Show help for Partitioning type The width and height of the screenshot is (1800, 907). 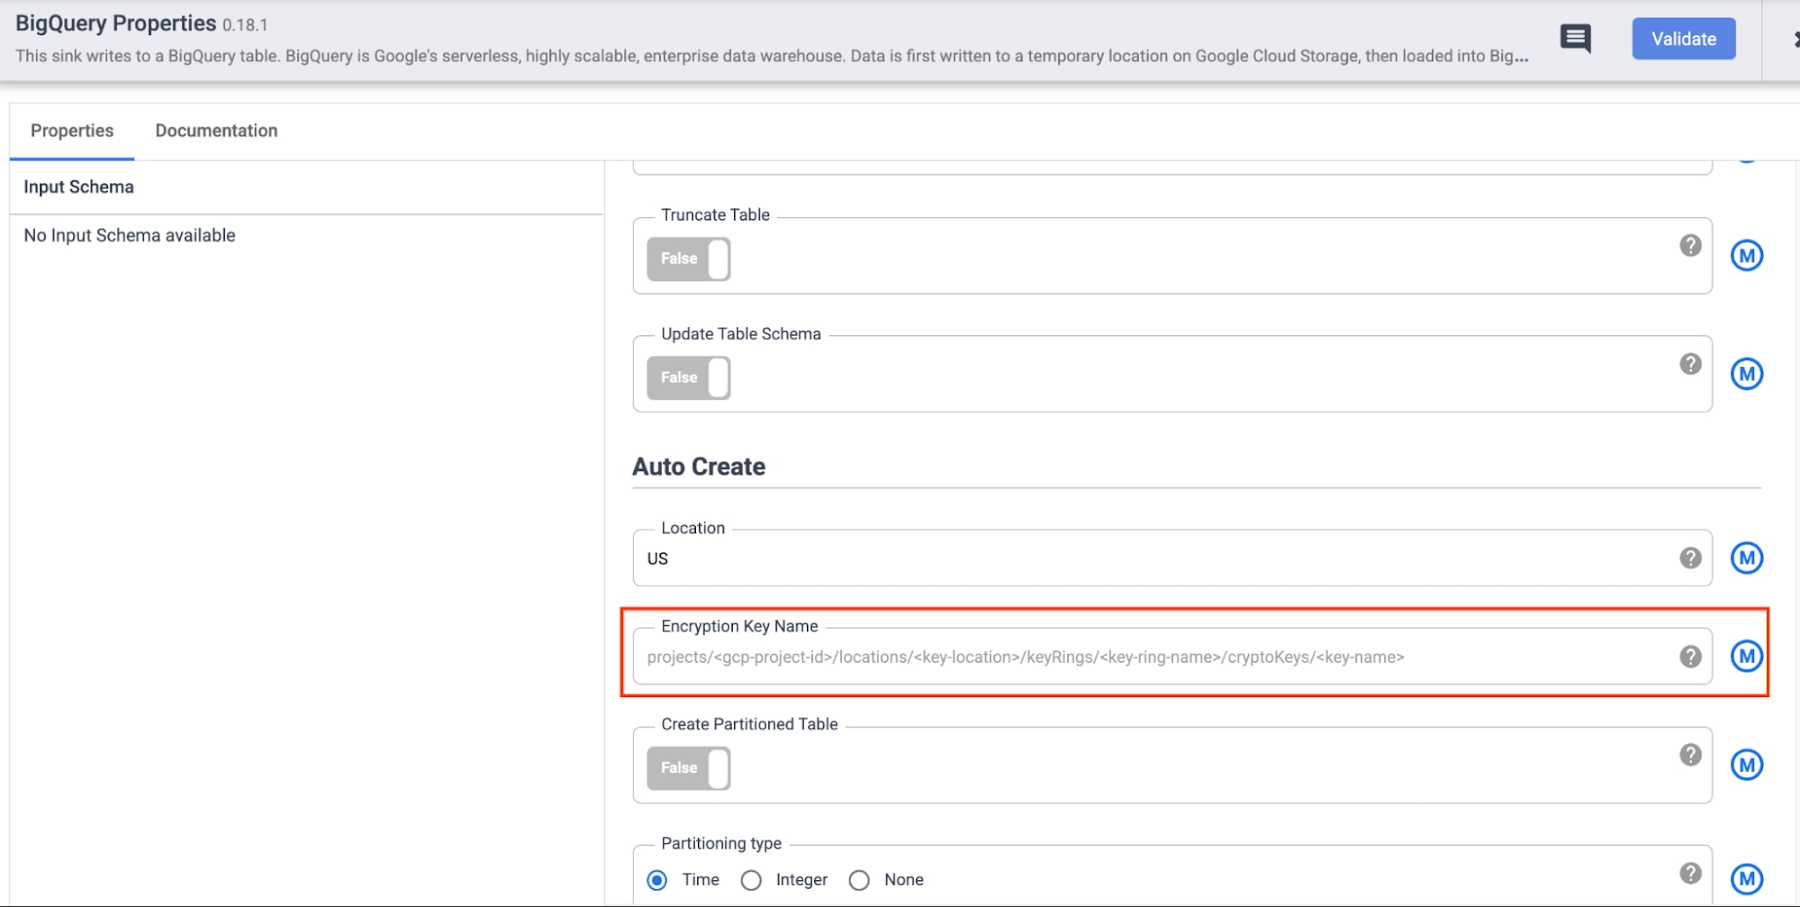1690,873
